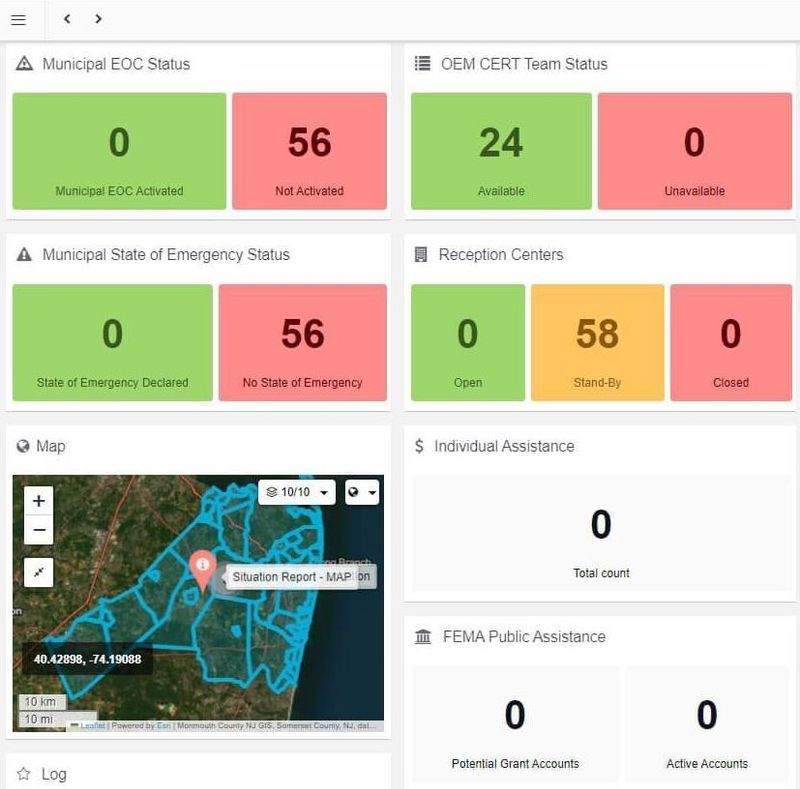The height and width of the screenshot is (789, 800).
Task: Click the star icon next to Log
Action: click(22, 774)
